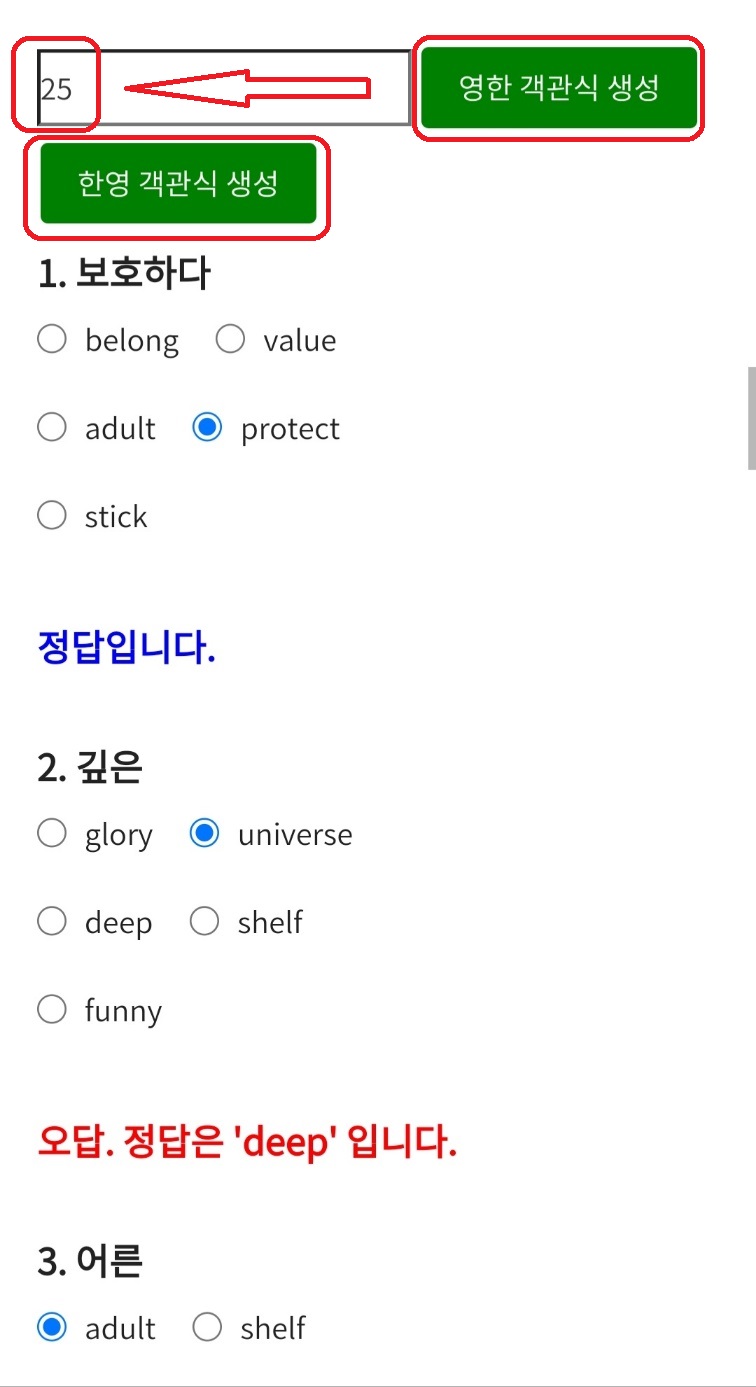Select 'value' radio in question 1

click(x=230, y=340)
